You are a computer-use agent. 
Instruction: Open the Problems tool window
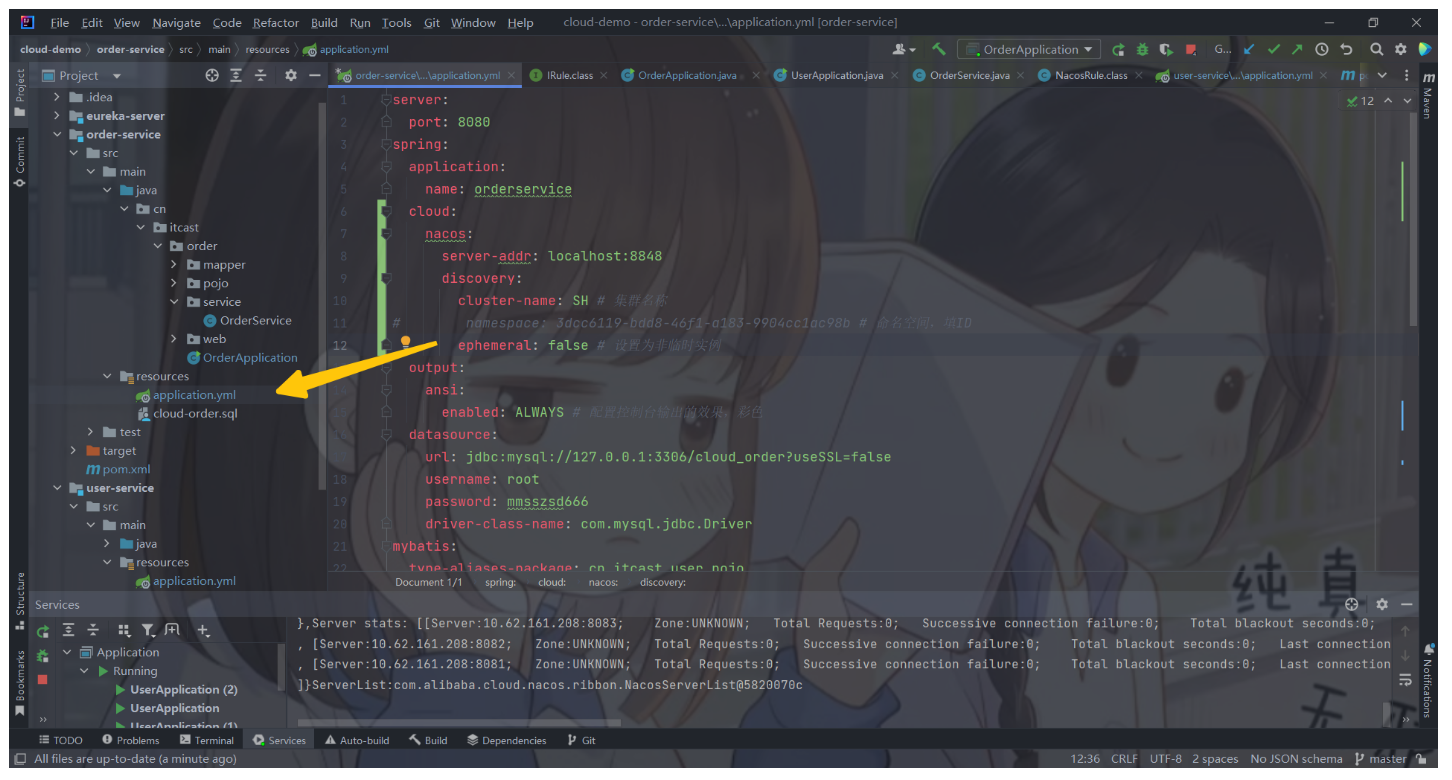(131, 740)
